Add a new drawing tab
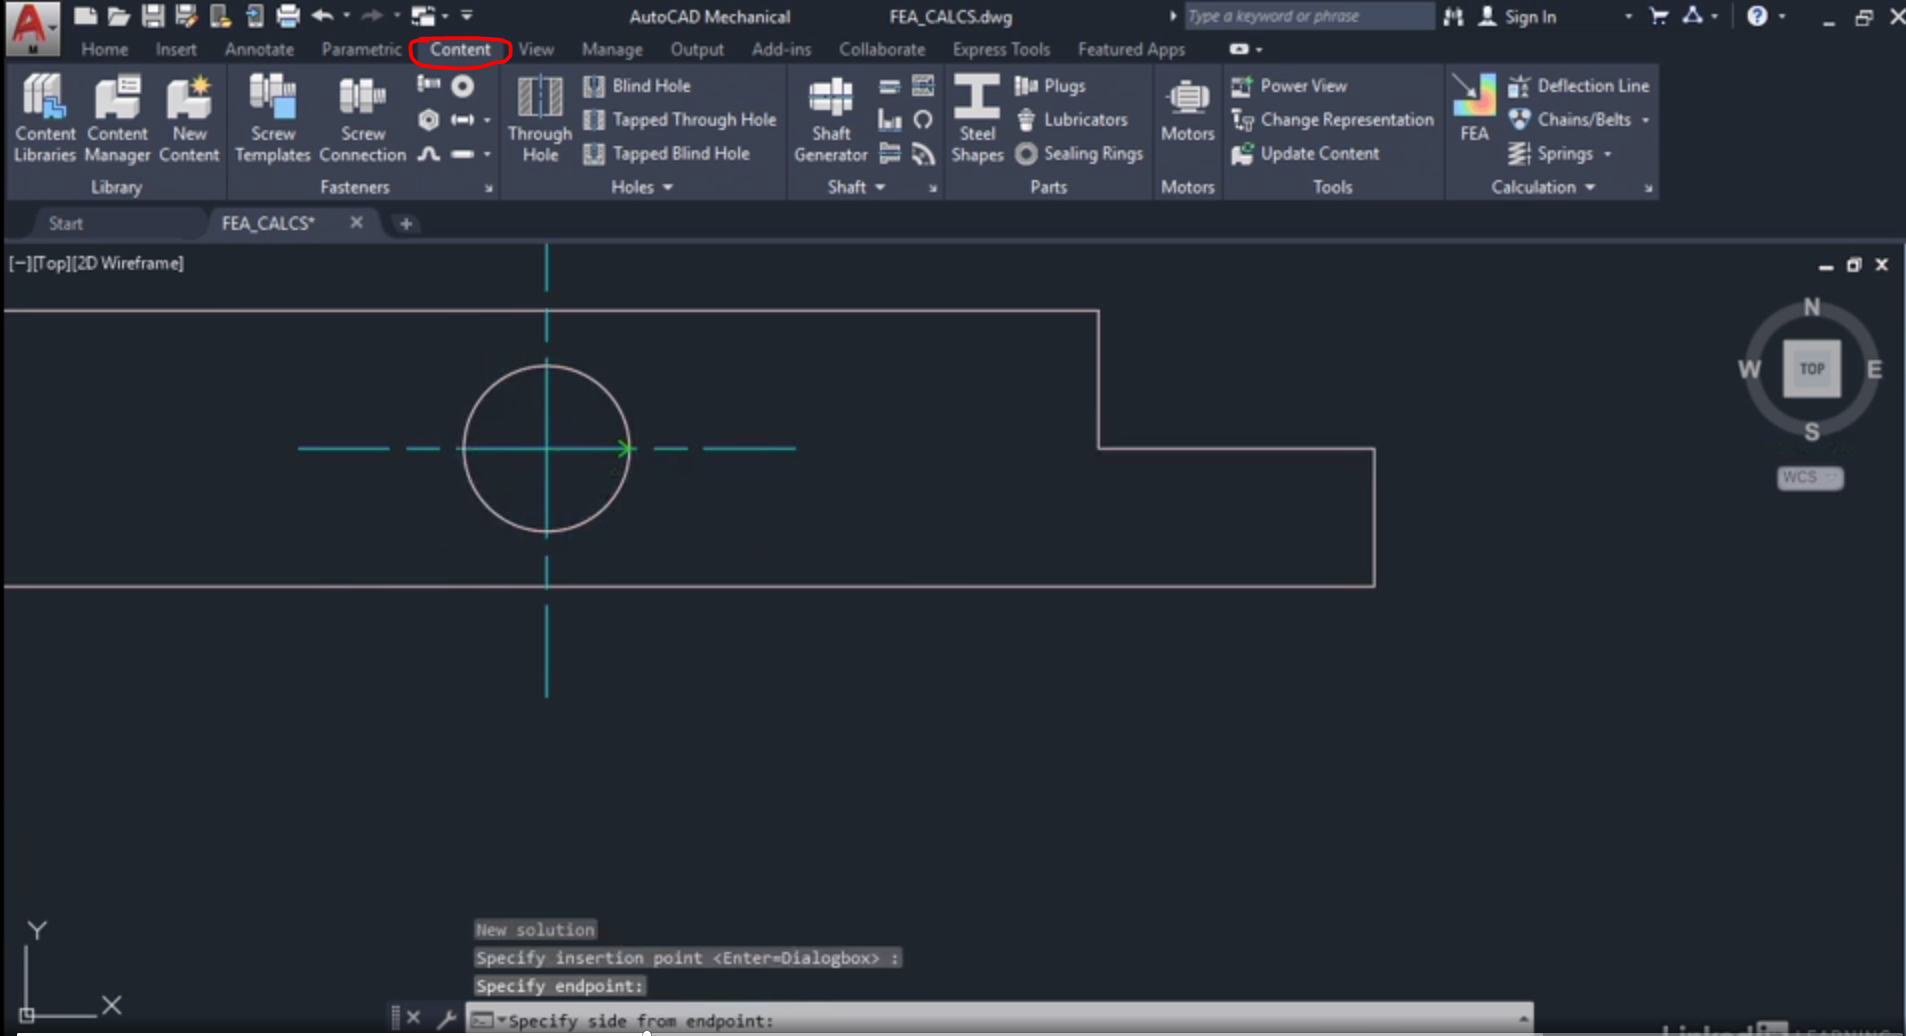Screen dimensions: 1906x1036 pyautogui.click(x=406, y=224)
